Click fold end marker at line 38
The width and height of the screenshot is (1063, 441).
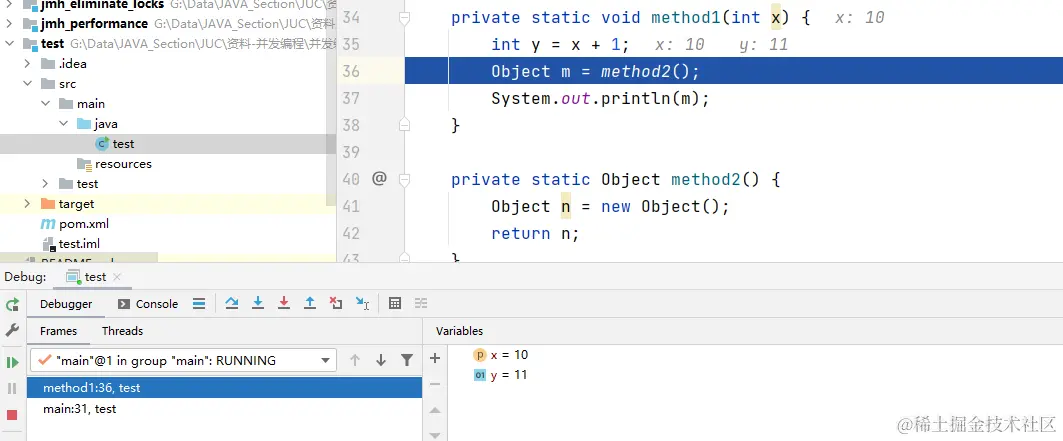click(x=405, y=125)
